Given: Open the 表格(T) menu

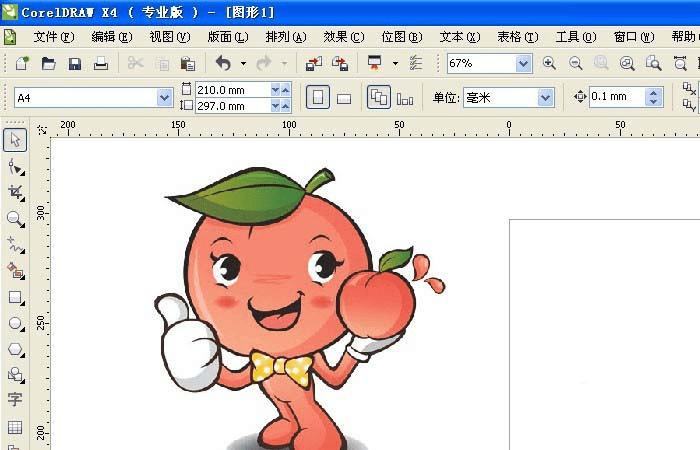Looking at the screenshot, I should pyautogui.click(x=518, y=37).
